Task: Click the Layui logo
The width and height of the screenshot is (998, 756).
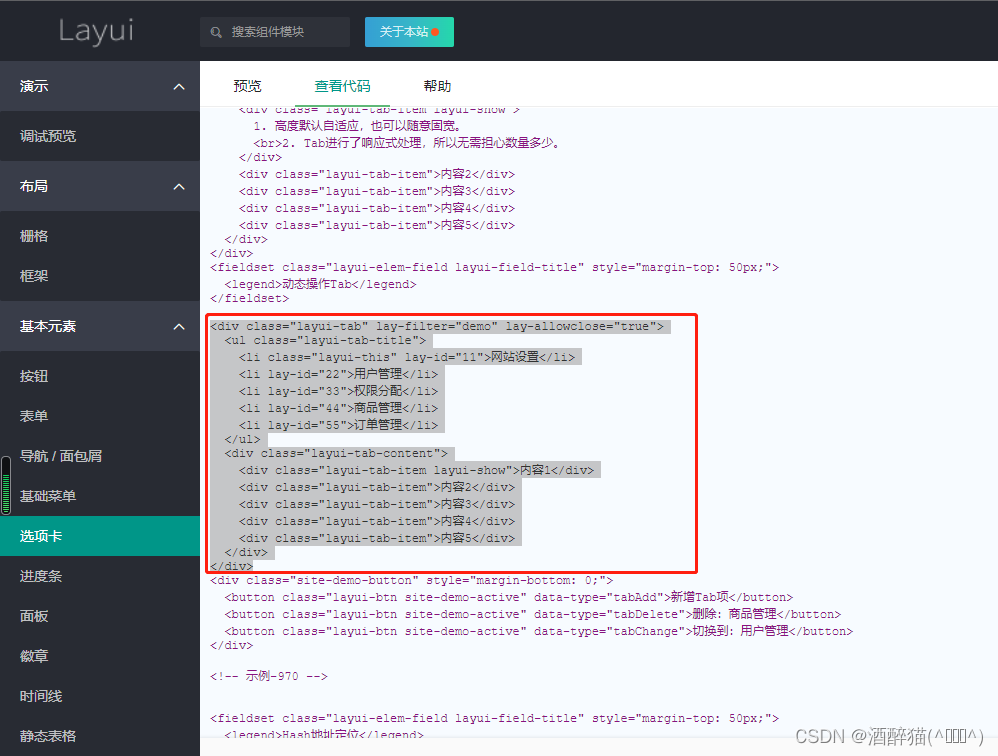Action: pos(96,31)
